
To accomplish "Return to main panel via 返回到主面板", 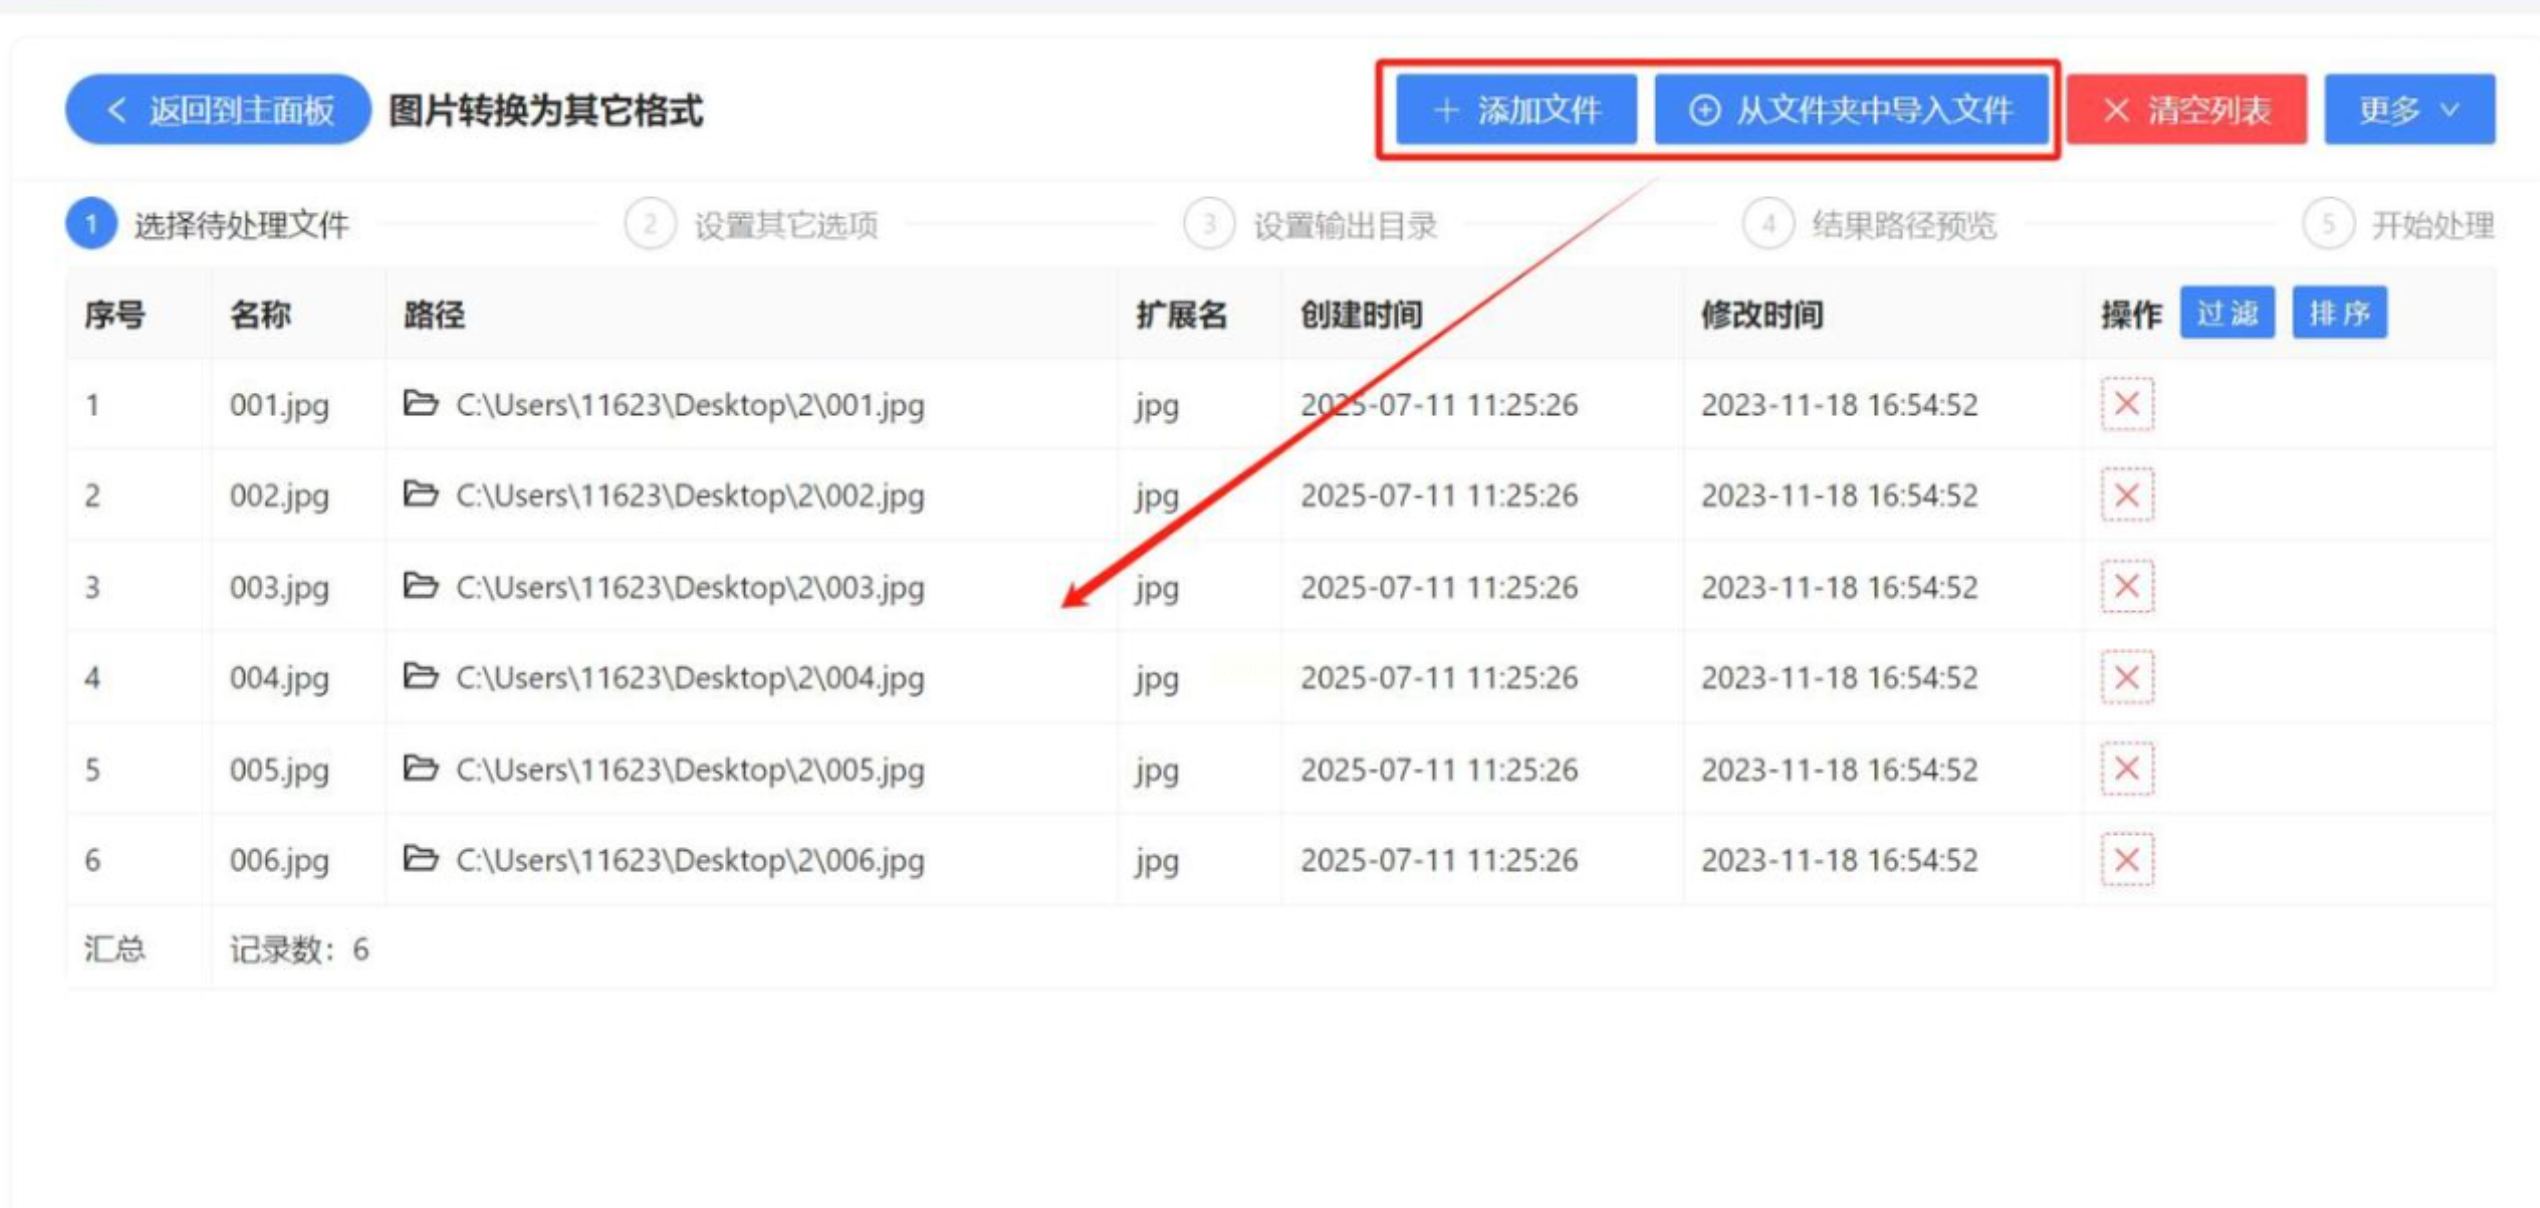I will [x=218, y=109].
